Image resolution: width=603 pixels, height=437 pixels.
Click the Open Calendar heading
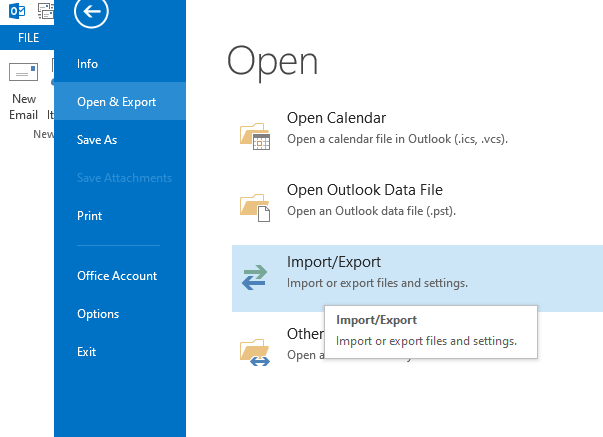coord(336,118)
